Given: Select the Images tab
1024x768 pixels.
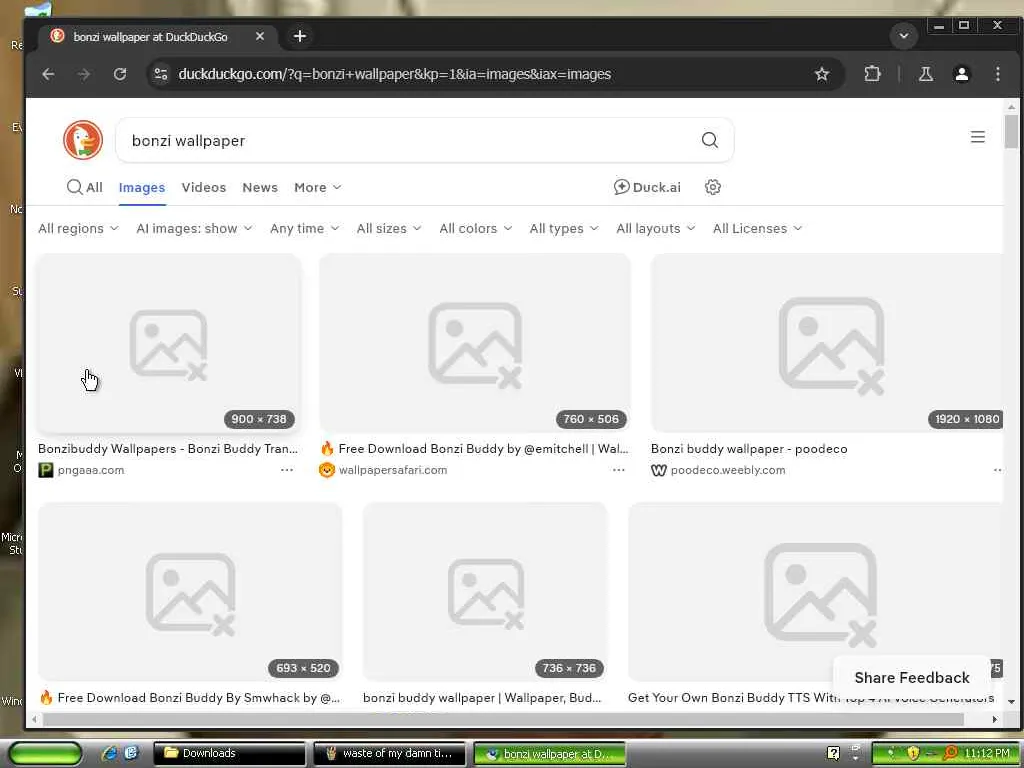Looking at the screenshot, I should tap(142, 187).
